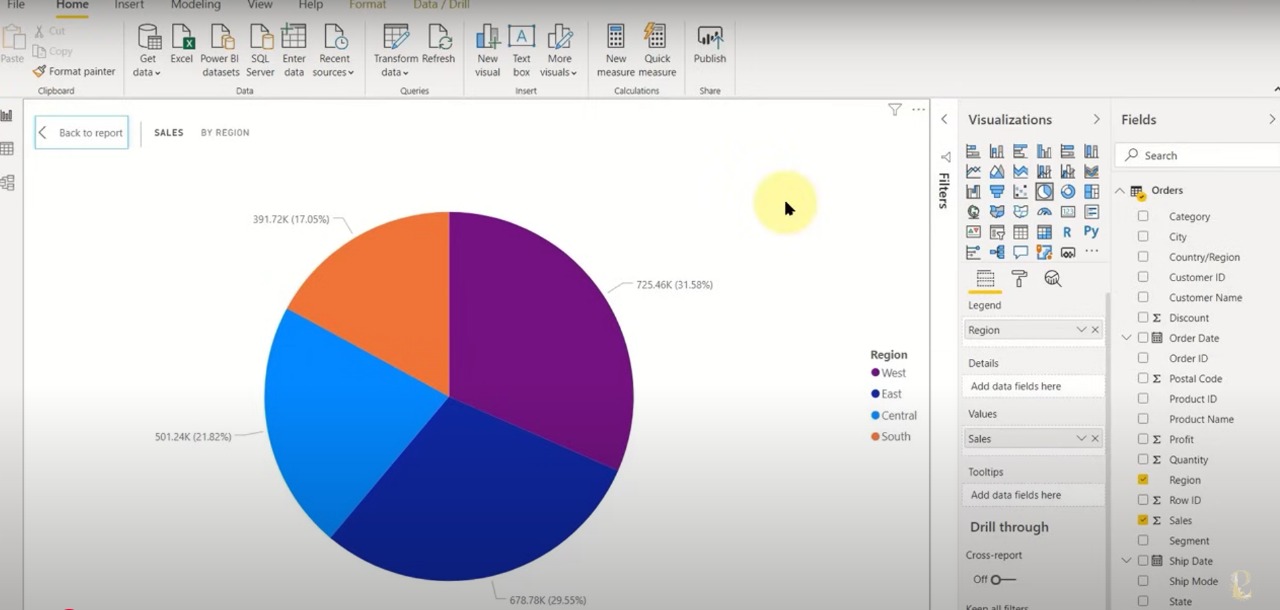Uncheck the Region field checkbox
Screen dimensions: 1280x610
[1143, 480]
